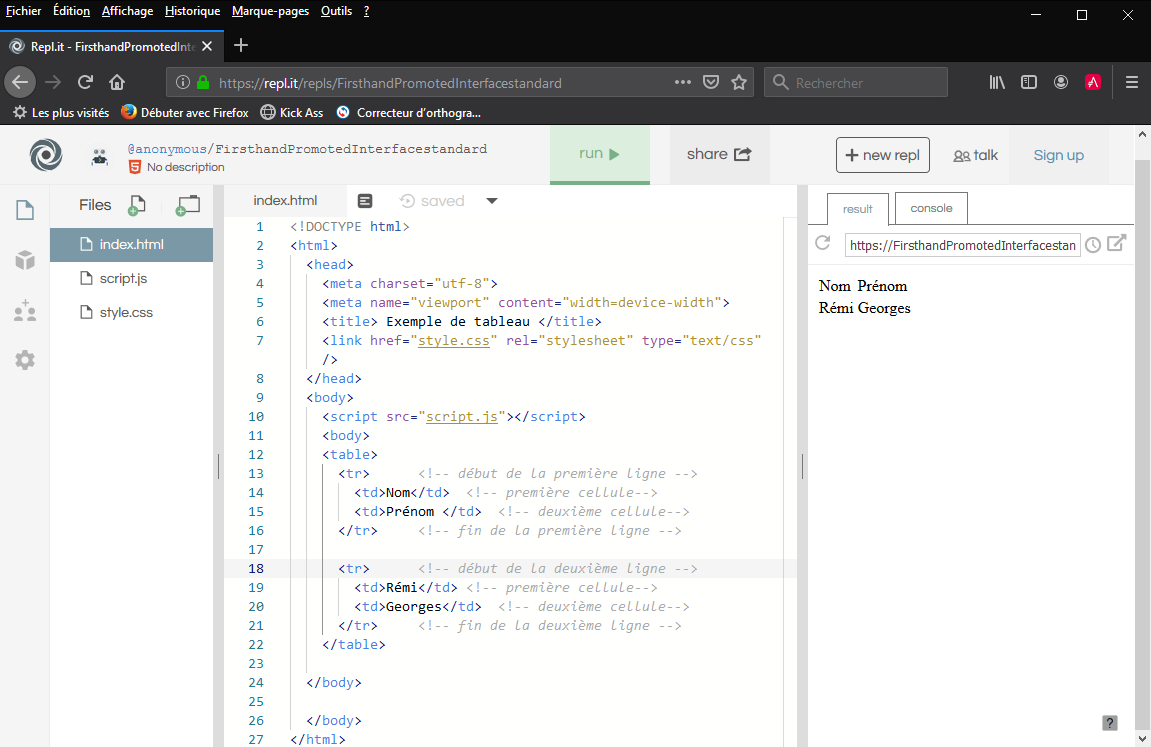Create a new repl
1151x747 pixels.
(x=882, y=155)
